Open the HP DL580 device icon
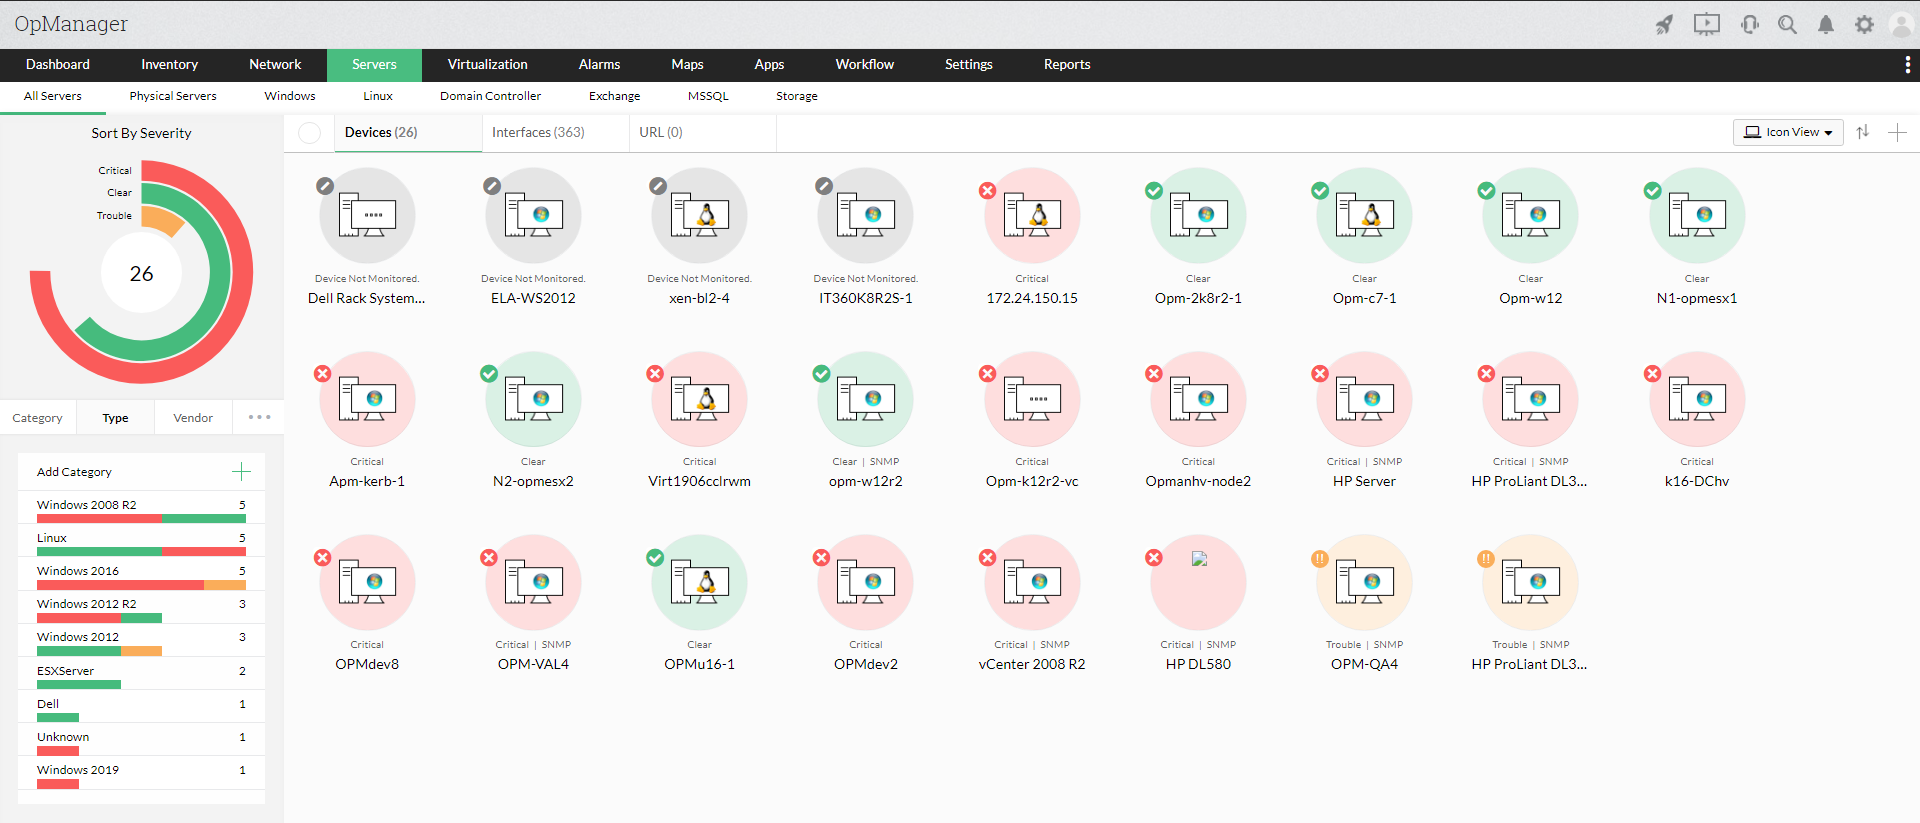Viewport: 1920px width, 823px height. point(1198,582)
